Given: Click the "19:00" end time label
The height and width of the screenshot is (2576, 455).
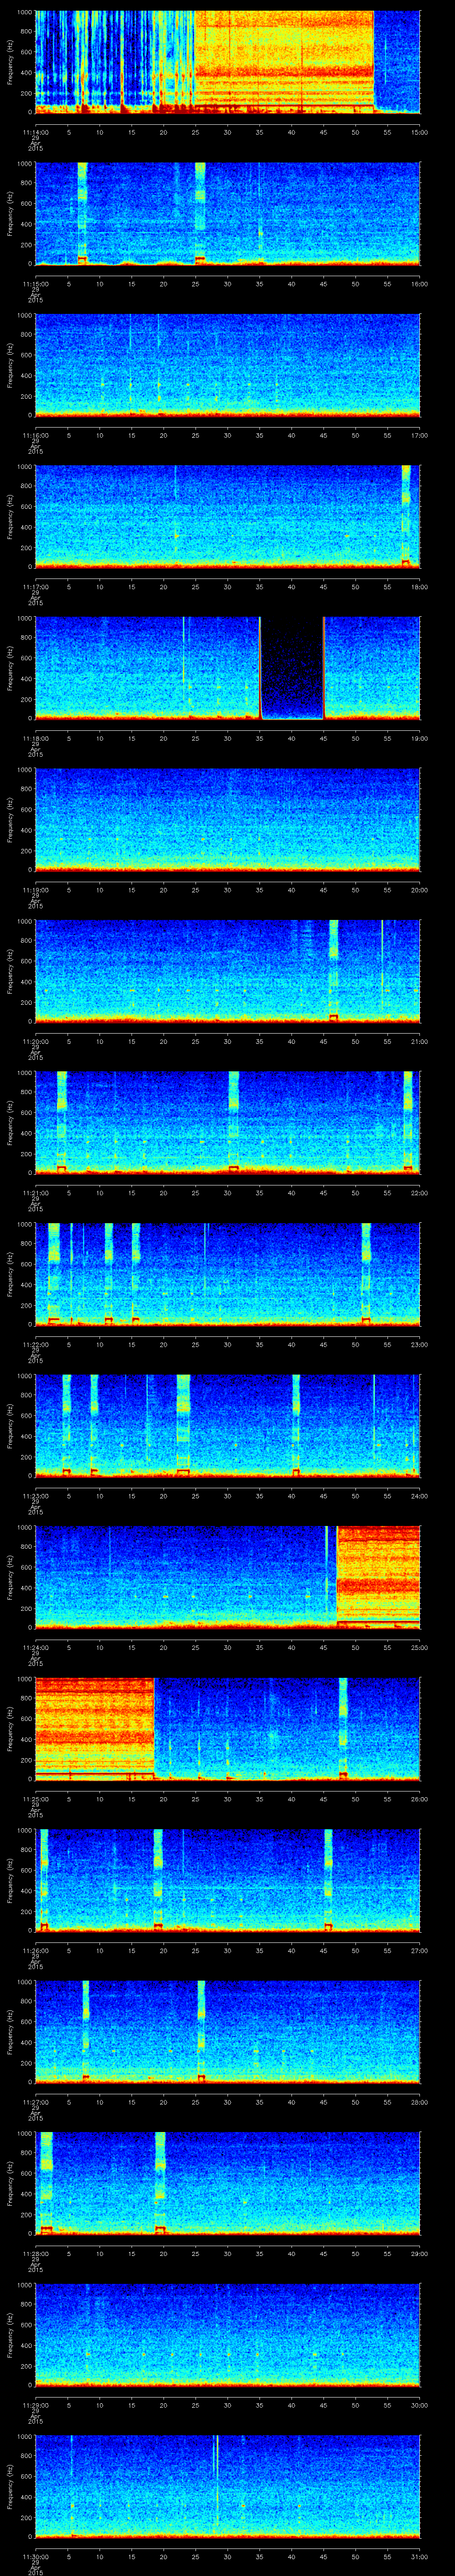Looking at the screenshot, I should pyautogui.click(x=419, y=738).
